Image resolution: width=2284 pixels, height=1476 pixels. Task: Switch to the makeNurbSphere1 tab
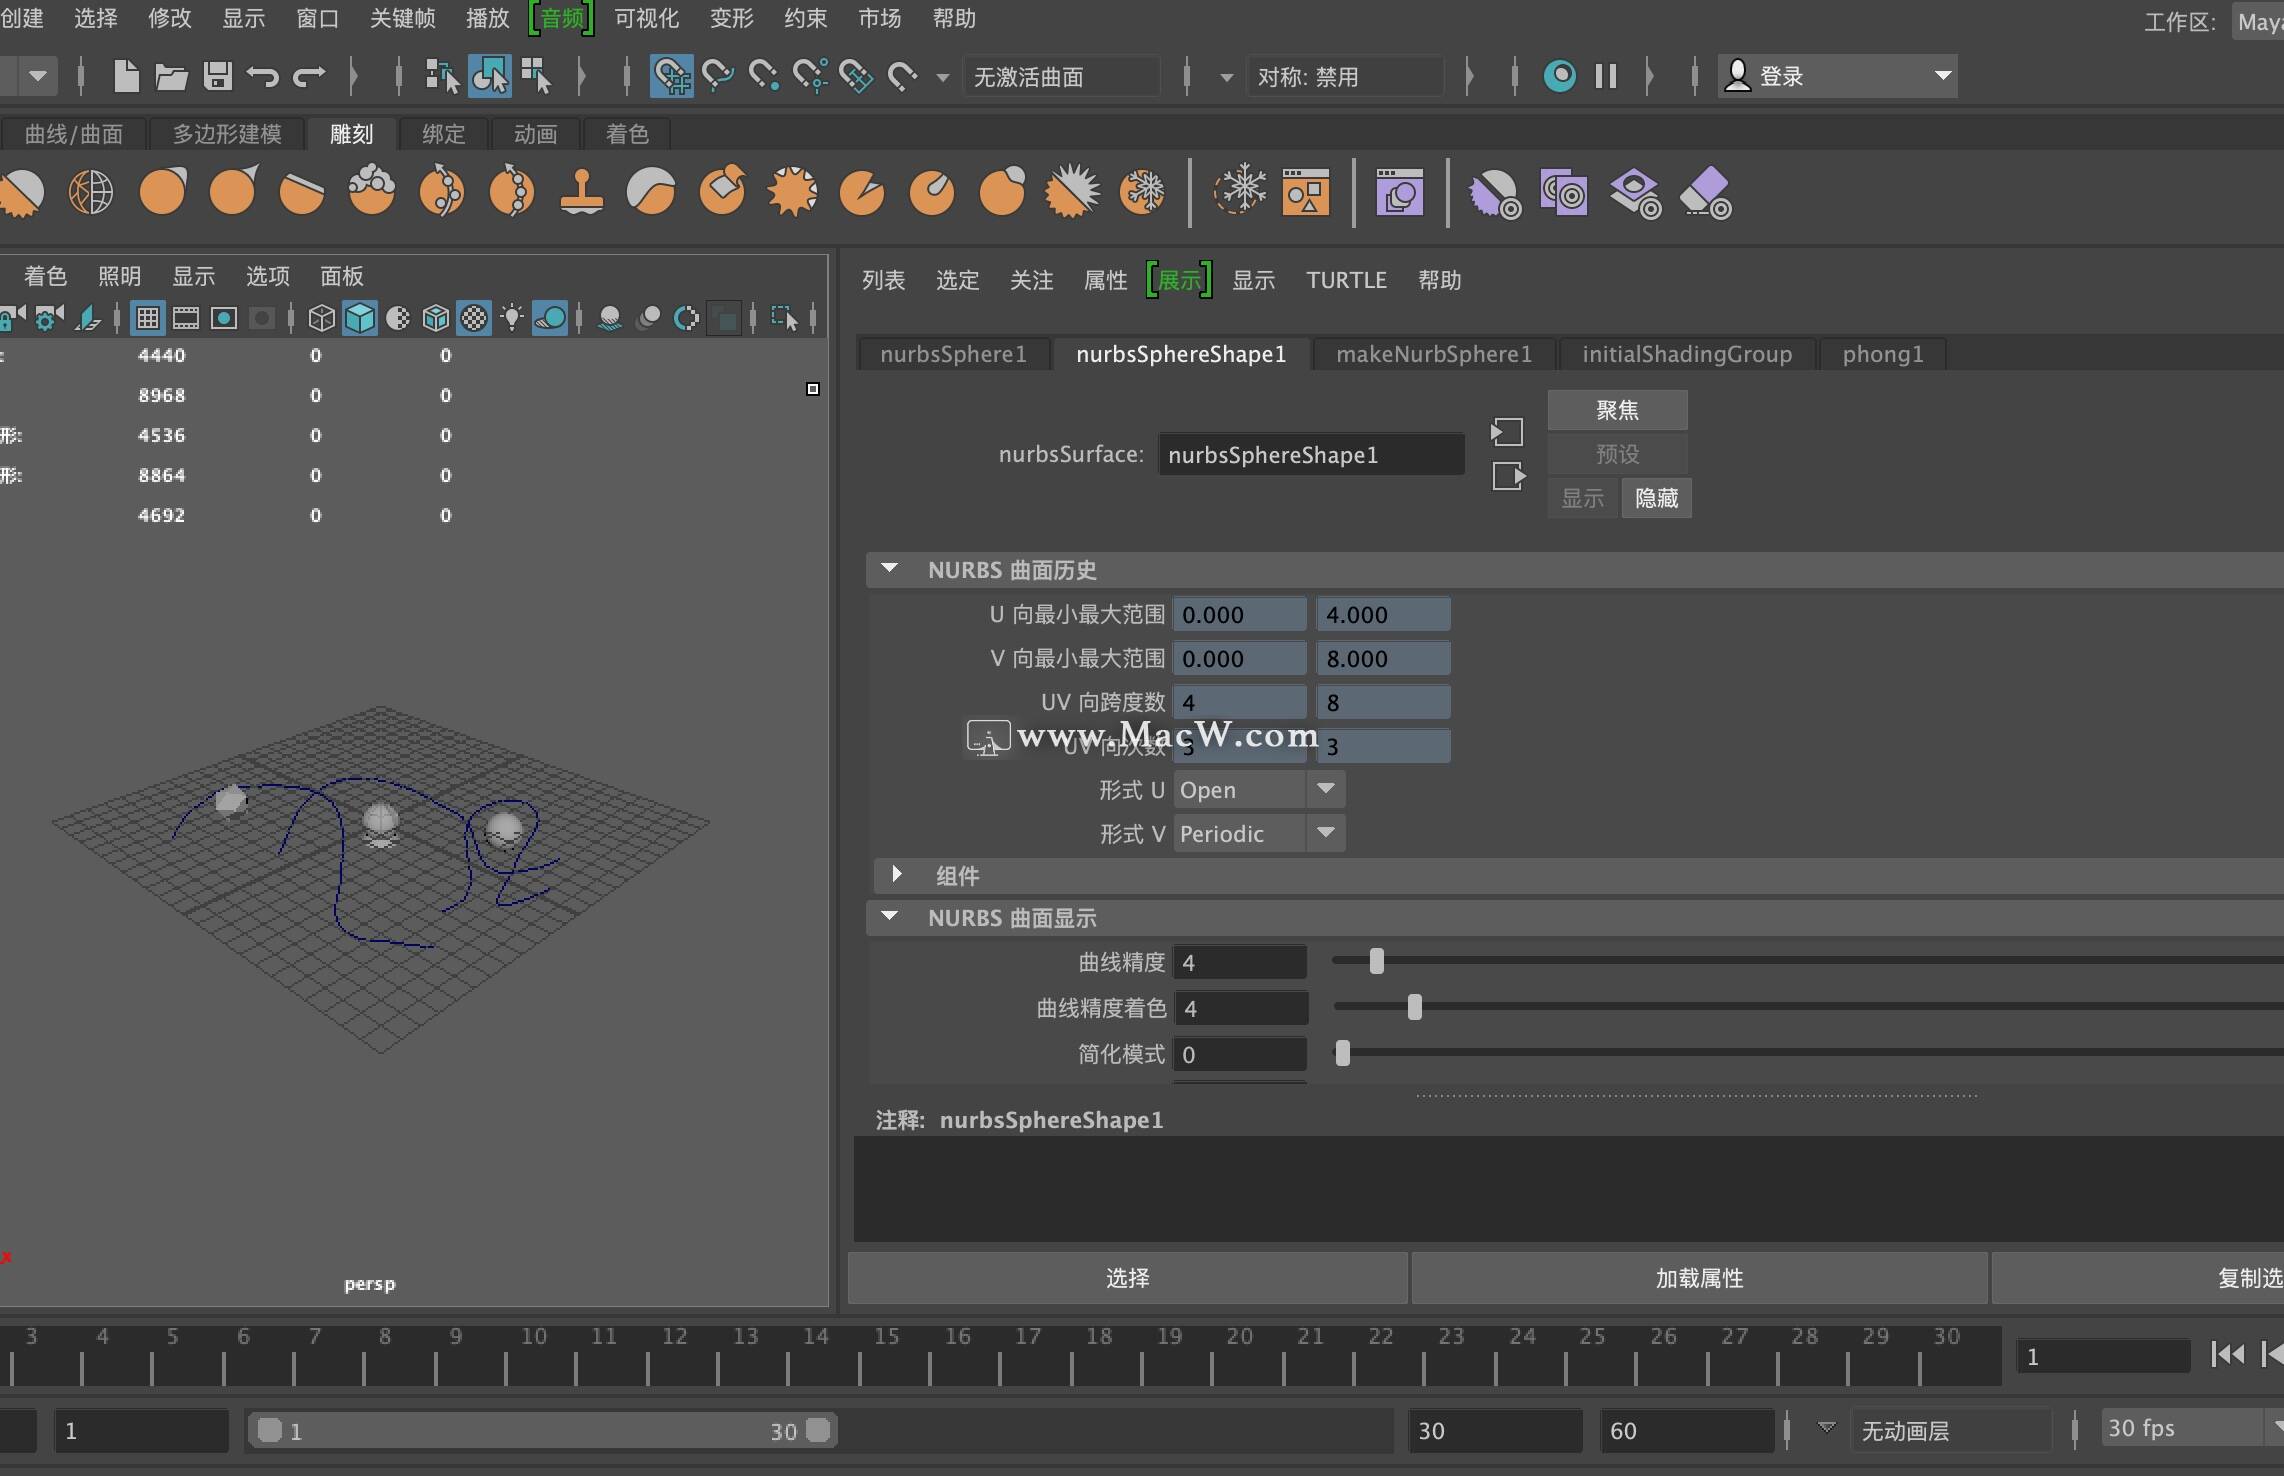(1433, 354)
